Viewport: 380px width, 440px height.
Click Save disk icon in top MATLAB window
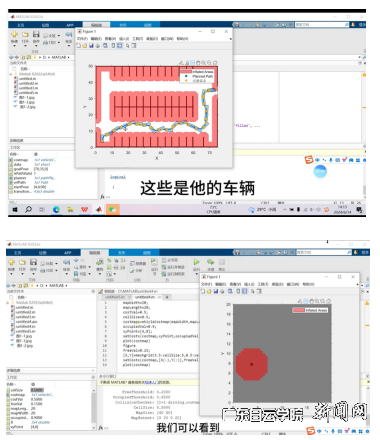pyautogui.click(x=36, y=34)
